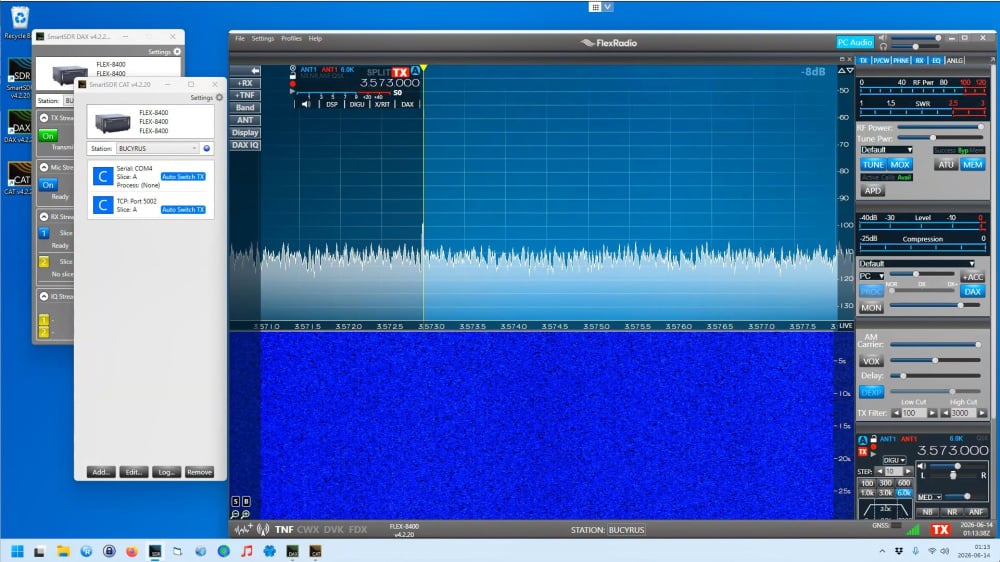The height and width of the screenshot is (562, 1000).
Task: Enable VOX in the phone panel
Action: (x=871, y=361)
